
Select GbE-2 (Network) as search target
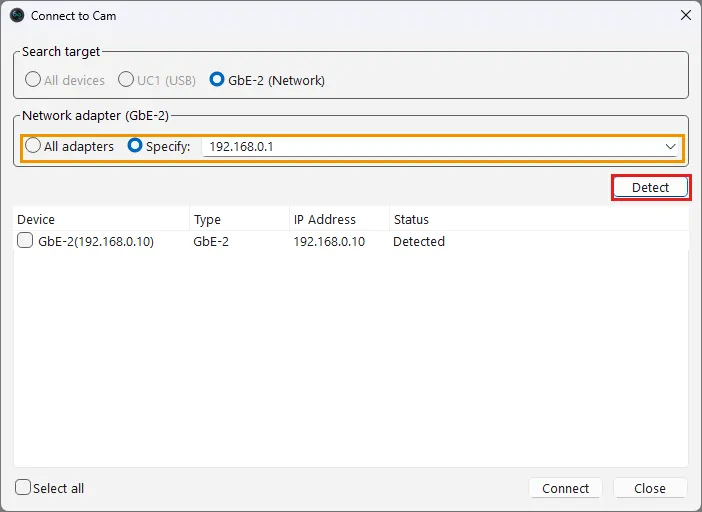[x=267, y=80]
